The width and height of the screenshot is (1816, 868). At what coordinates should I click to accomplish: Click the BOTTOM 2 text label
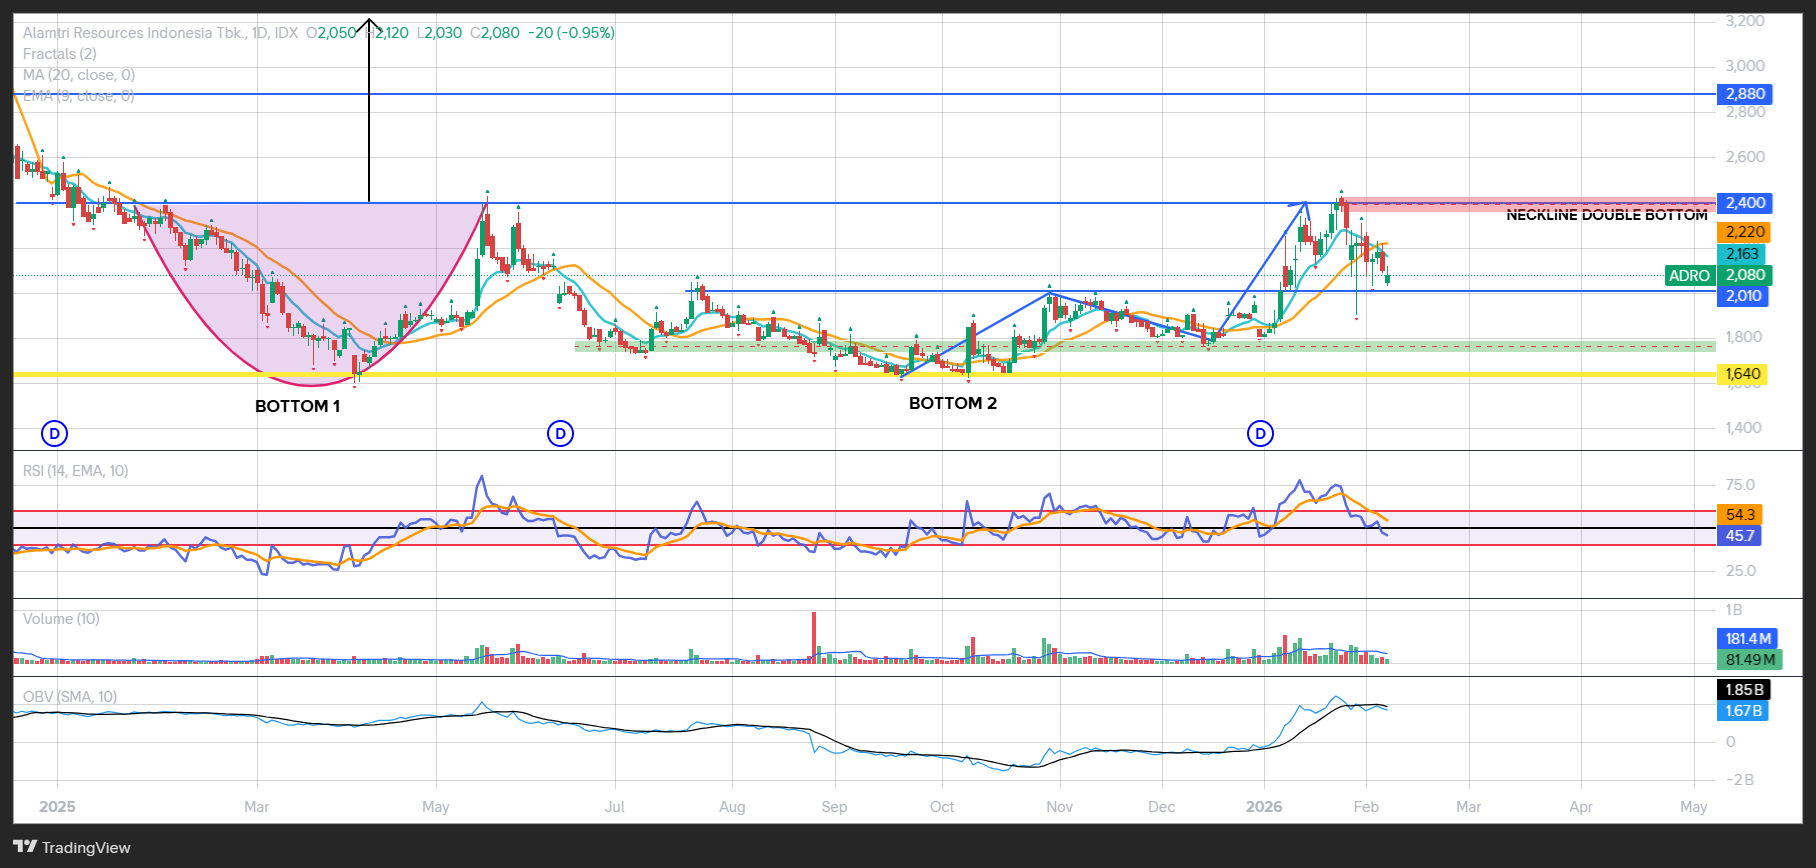(x=952, y=403)
